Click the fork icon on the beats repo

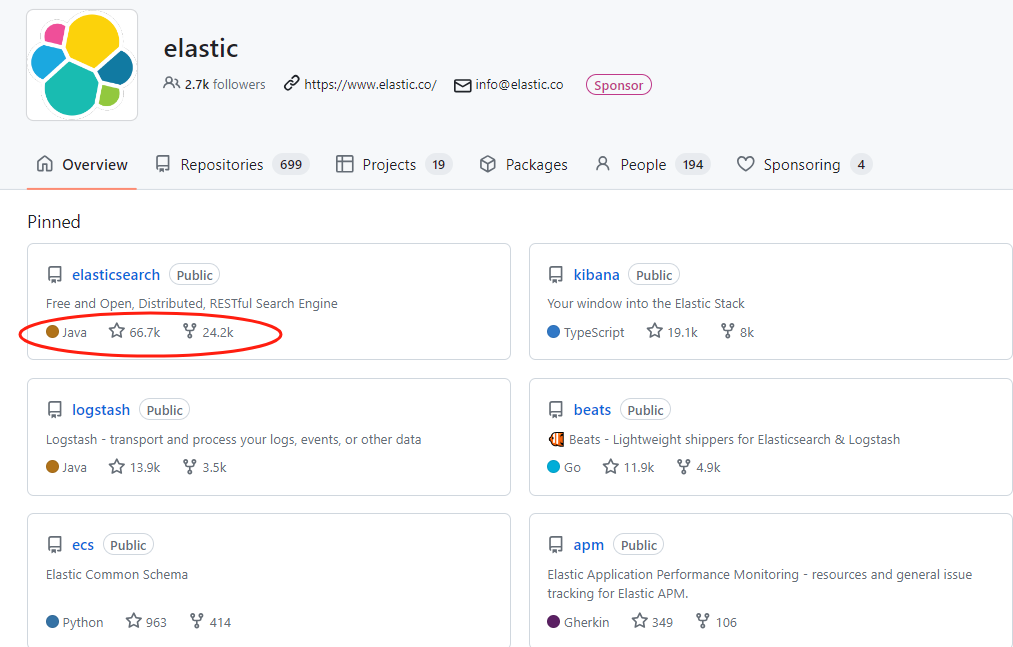(685, 466)
